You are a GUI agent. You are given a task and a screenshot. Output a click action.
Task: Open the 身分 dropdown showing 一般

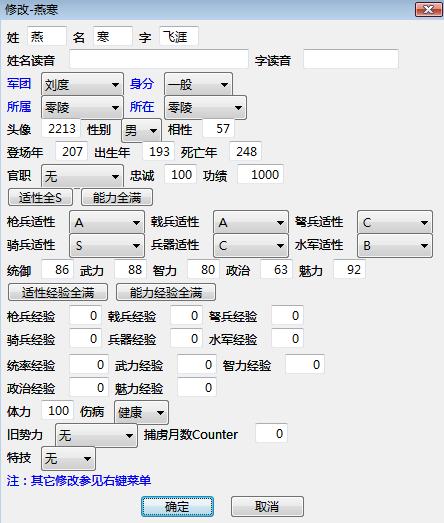click(x=198, y=85)
